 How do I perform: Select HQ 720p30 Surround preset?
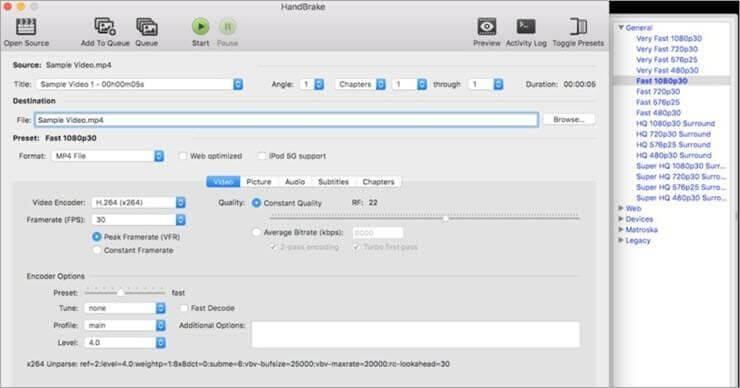pos(673,134)
